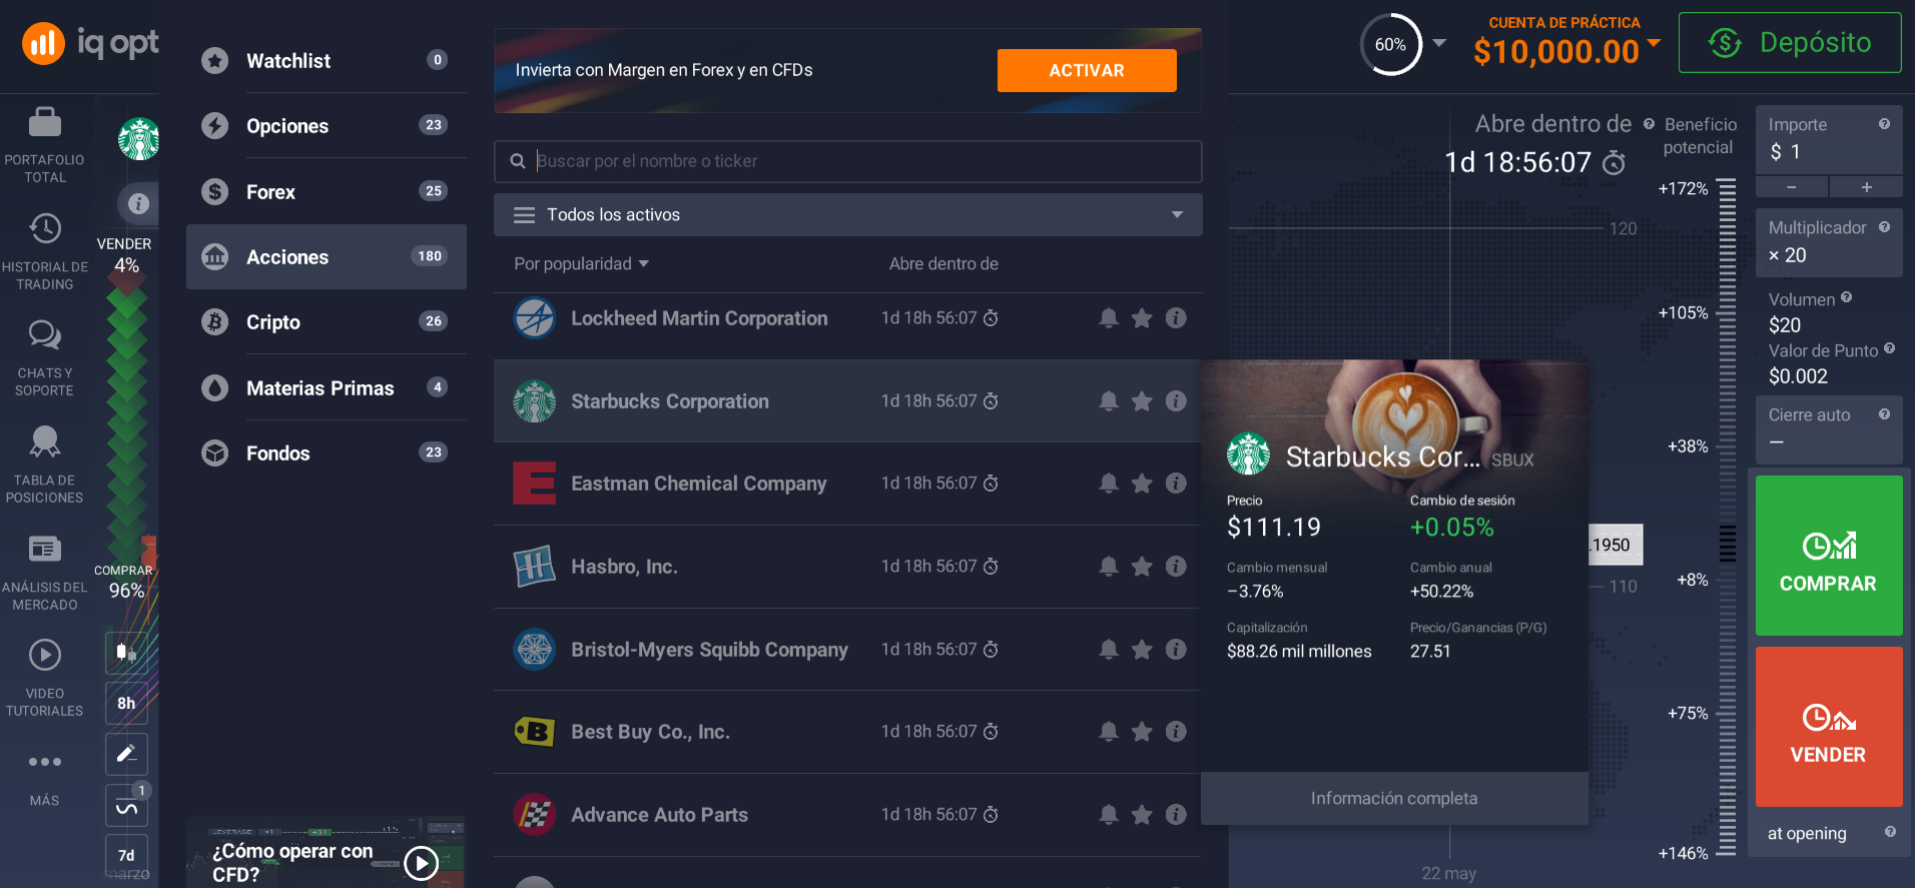Select Forex category
Viewport: 1915px width, 888px height.
pos(326,192)
